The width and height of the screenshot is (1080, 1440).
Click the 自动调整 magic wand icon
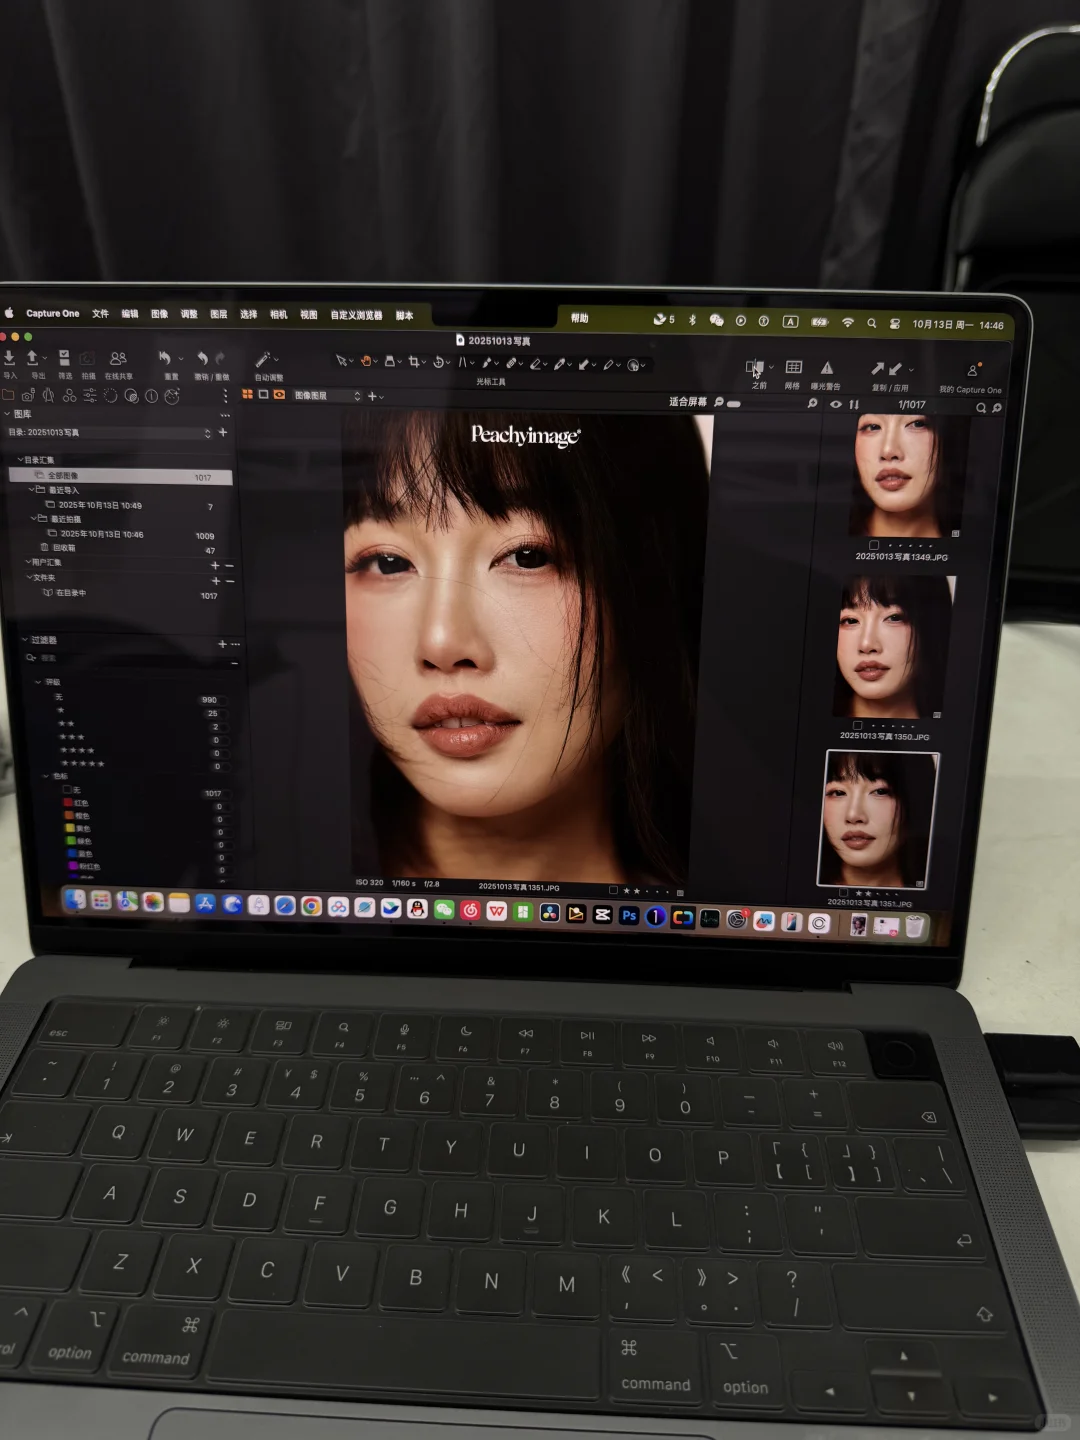(x=263, y=359)
